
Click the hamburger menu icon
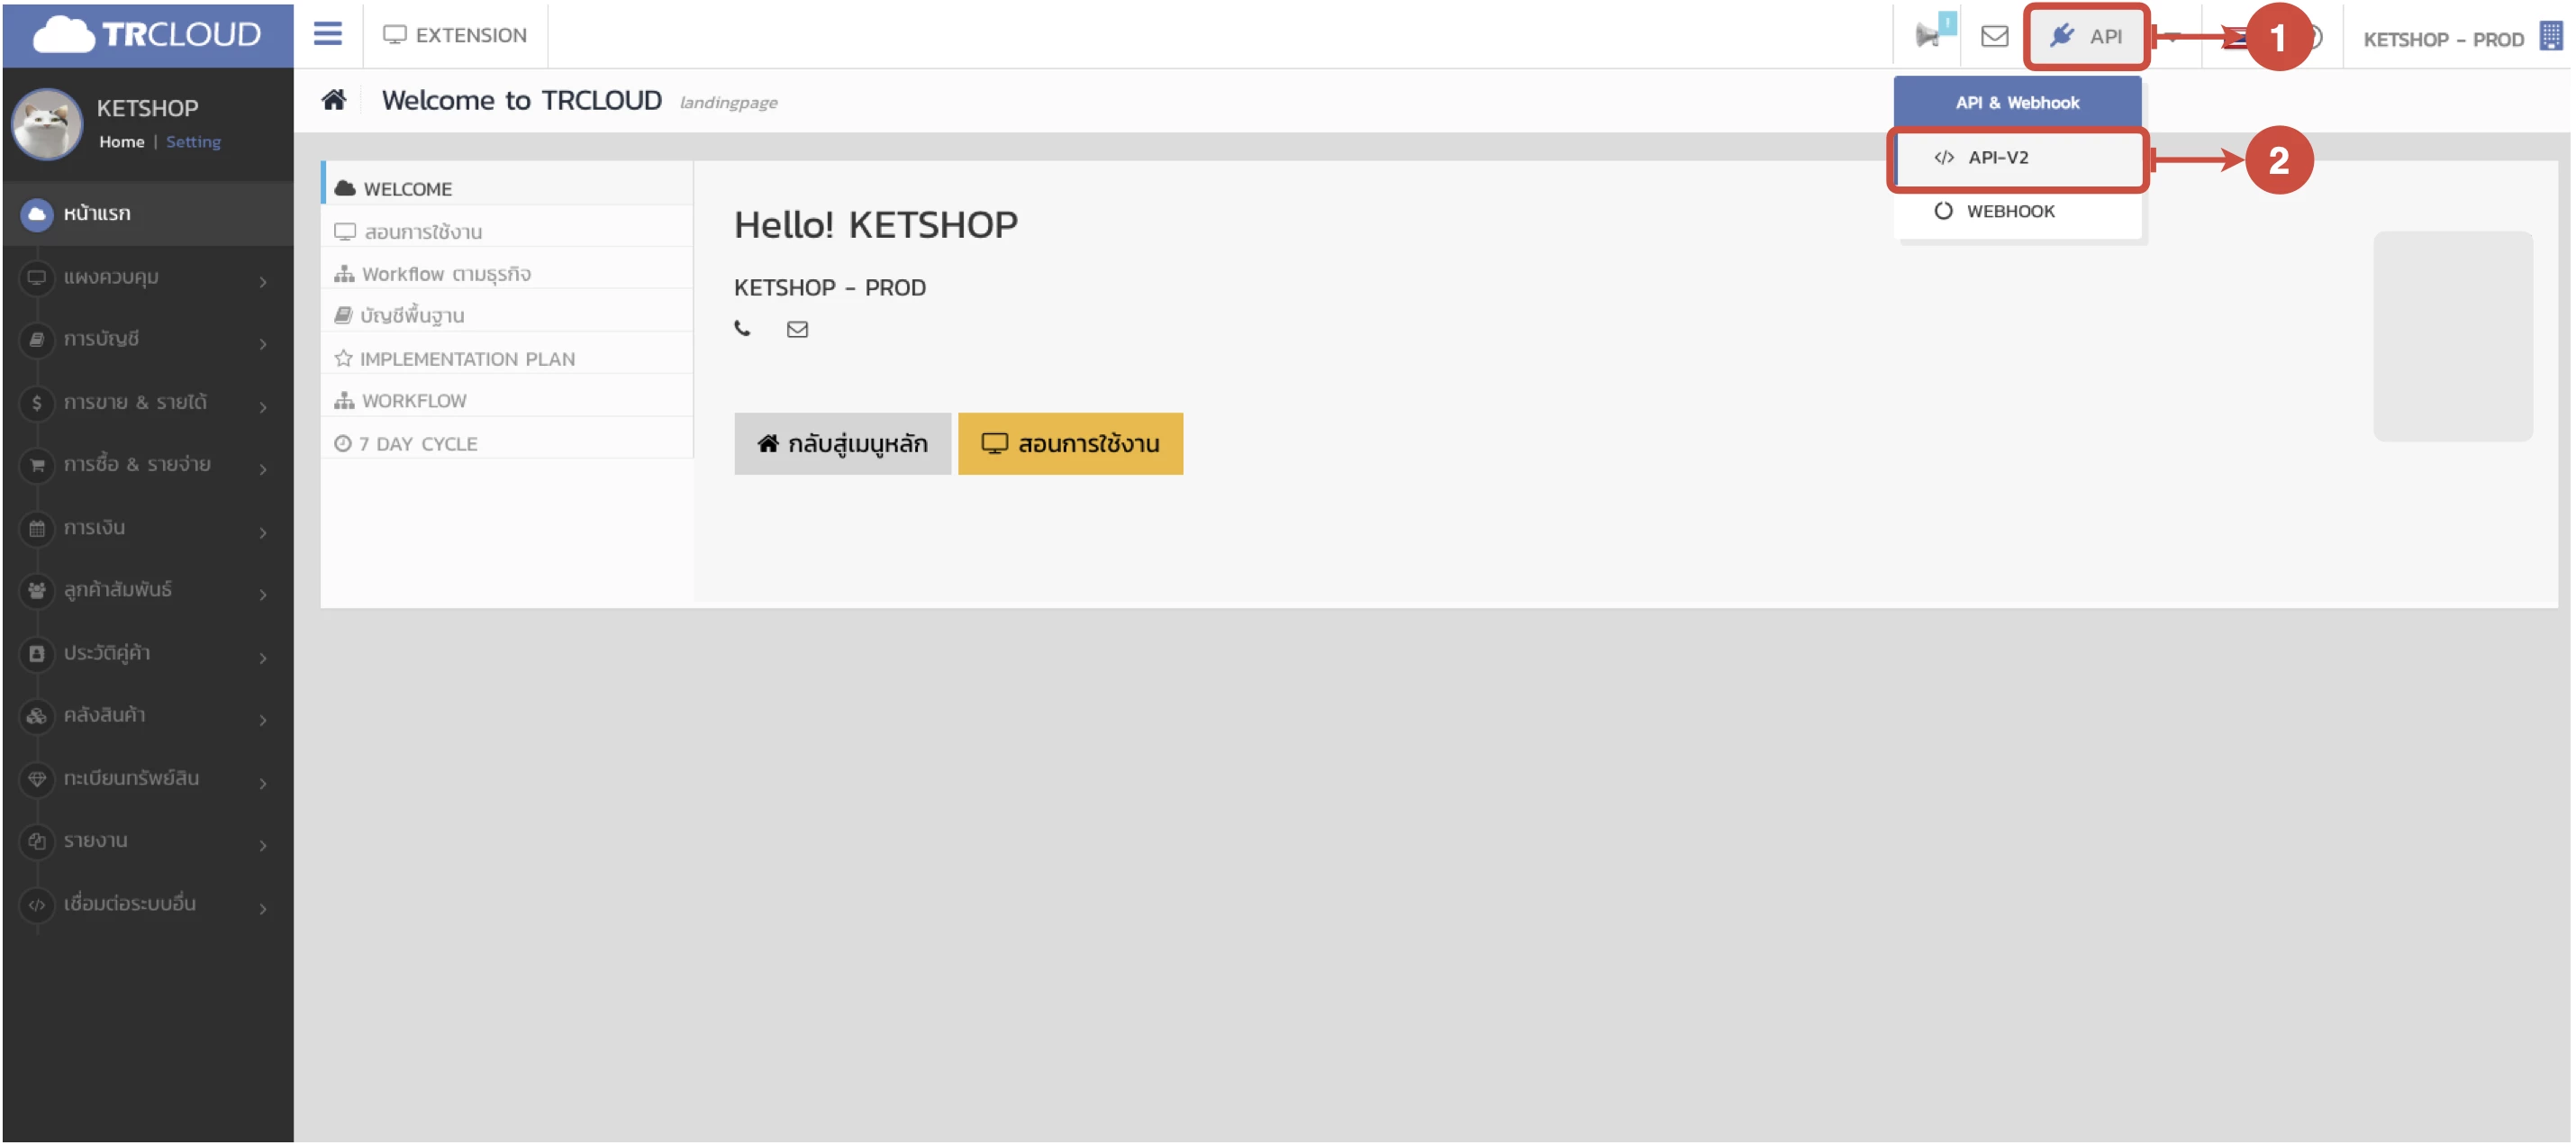tap(327, 35)
